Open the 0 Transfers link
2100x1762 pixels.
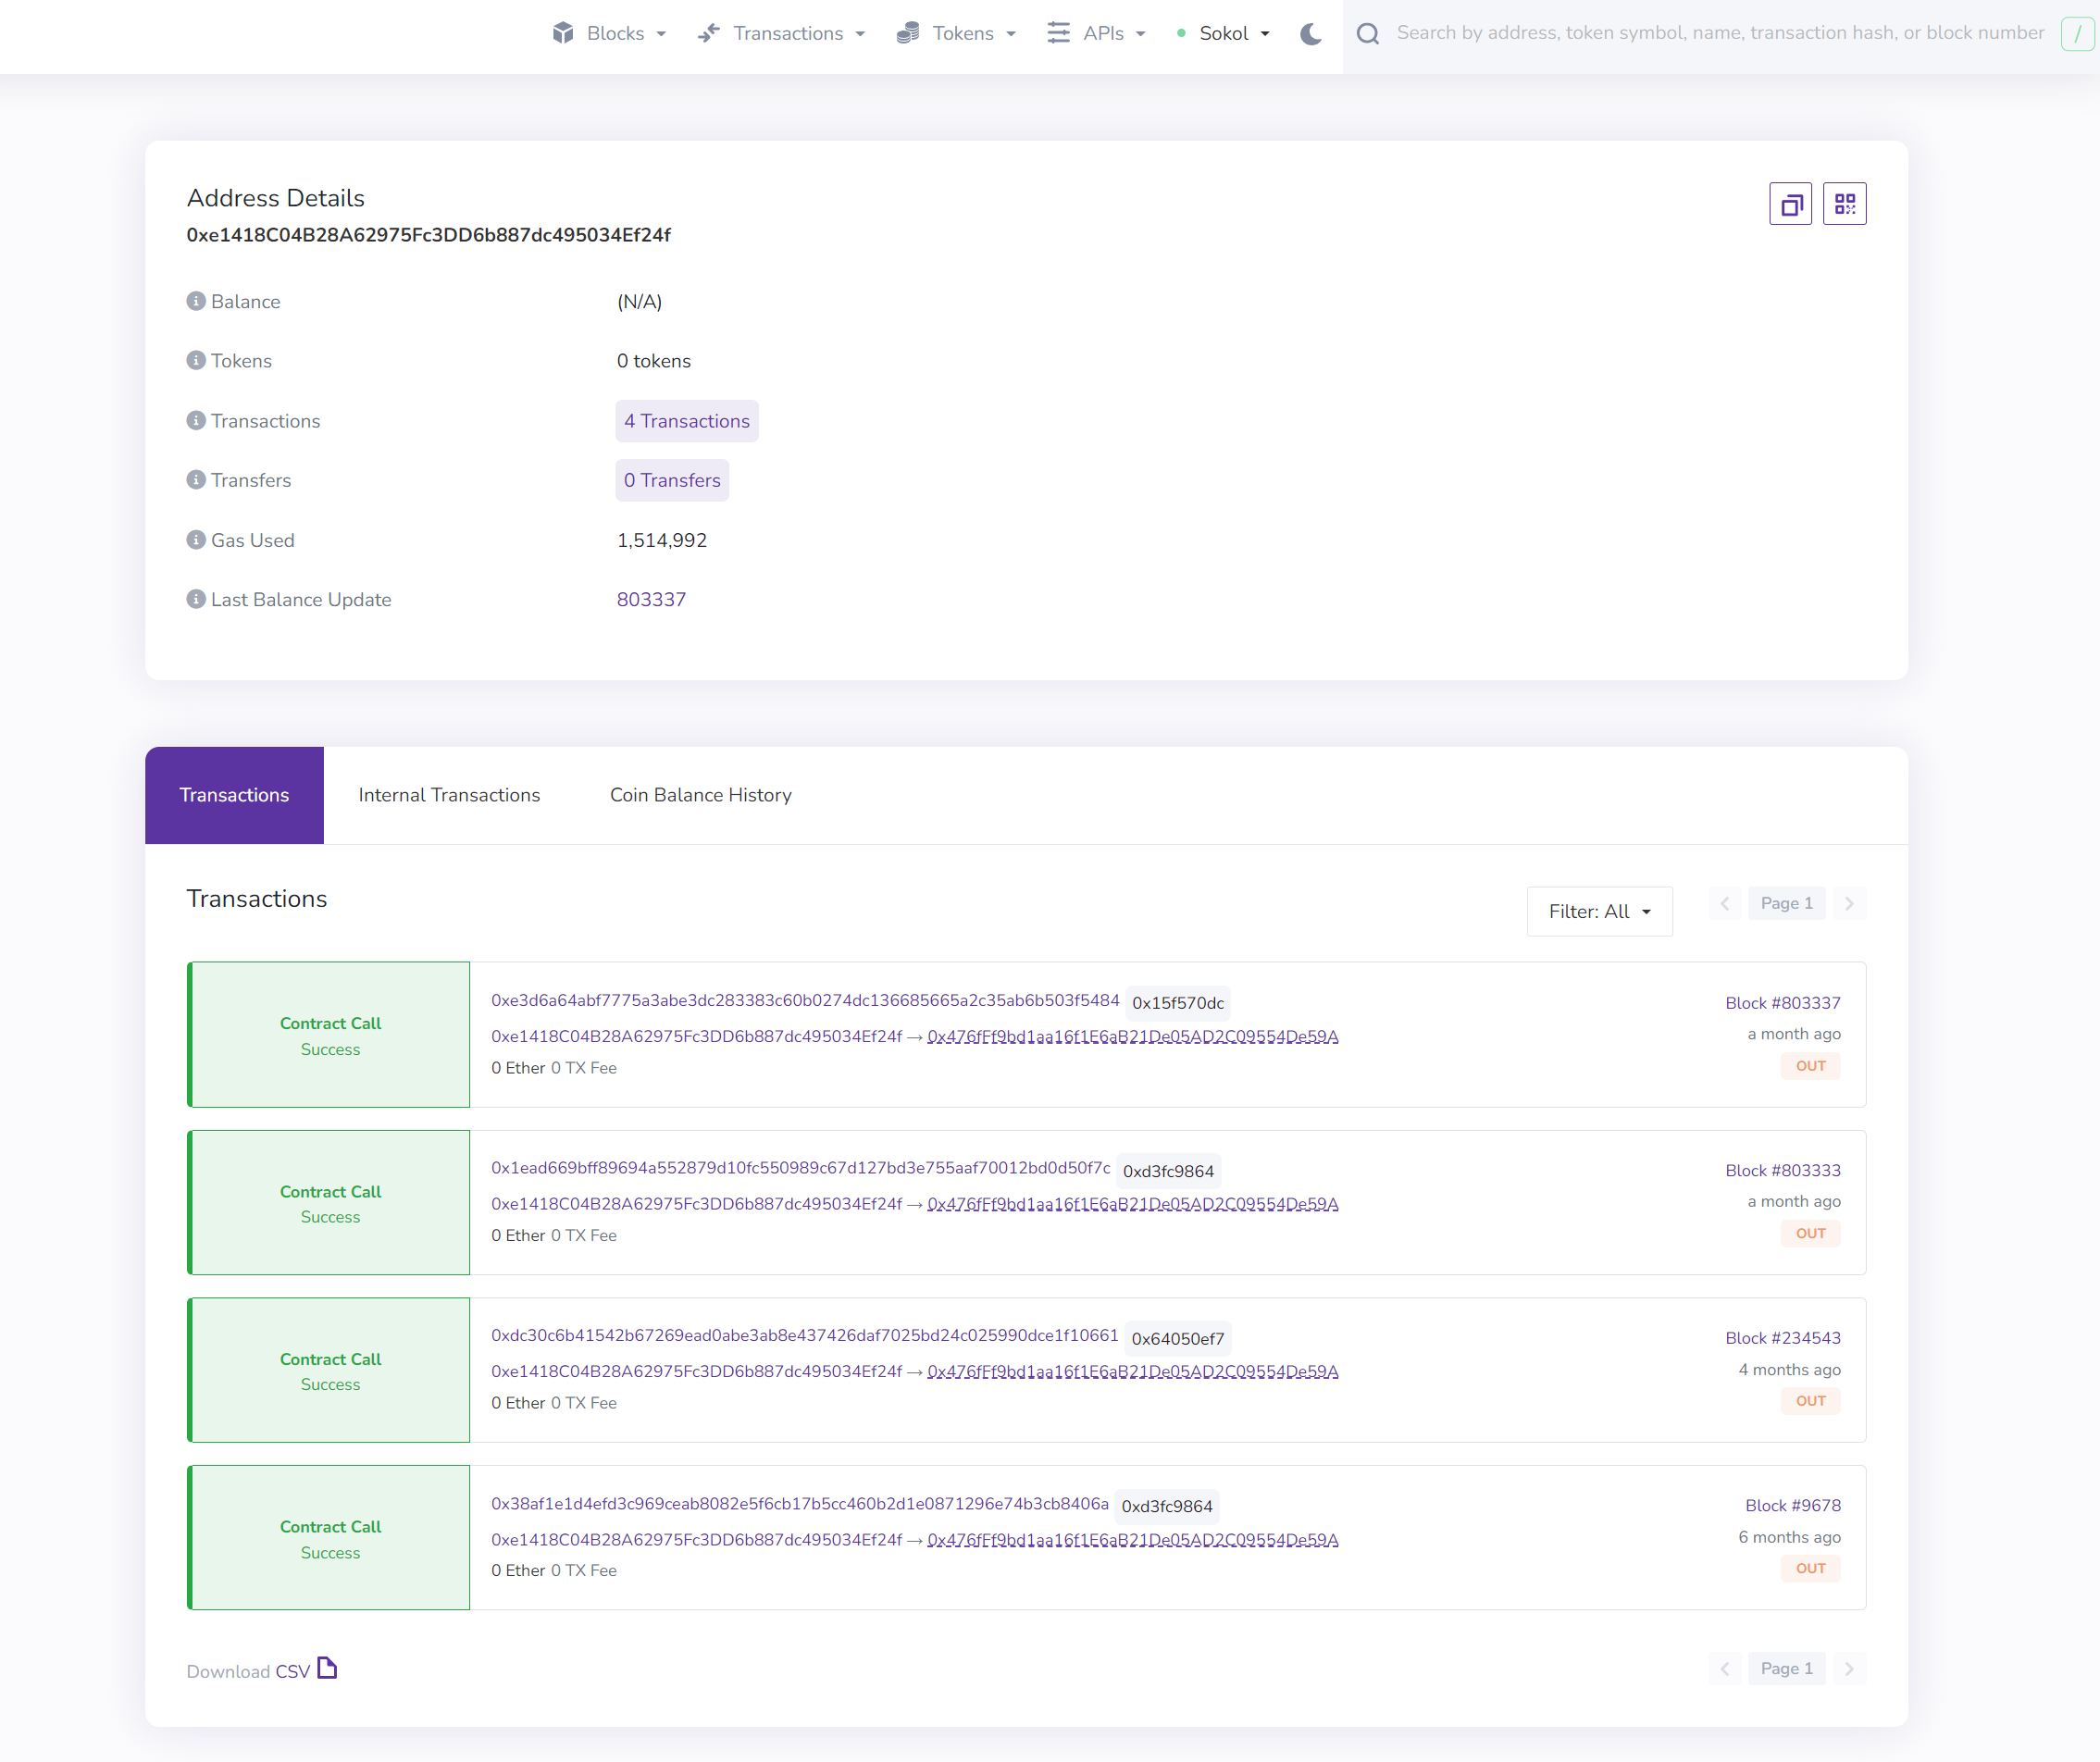click(x=672, y=480)
